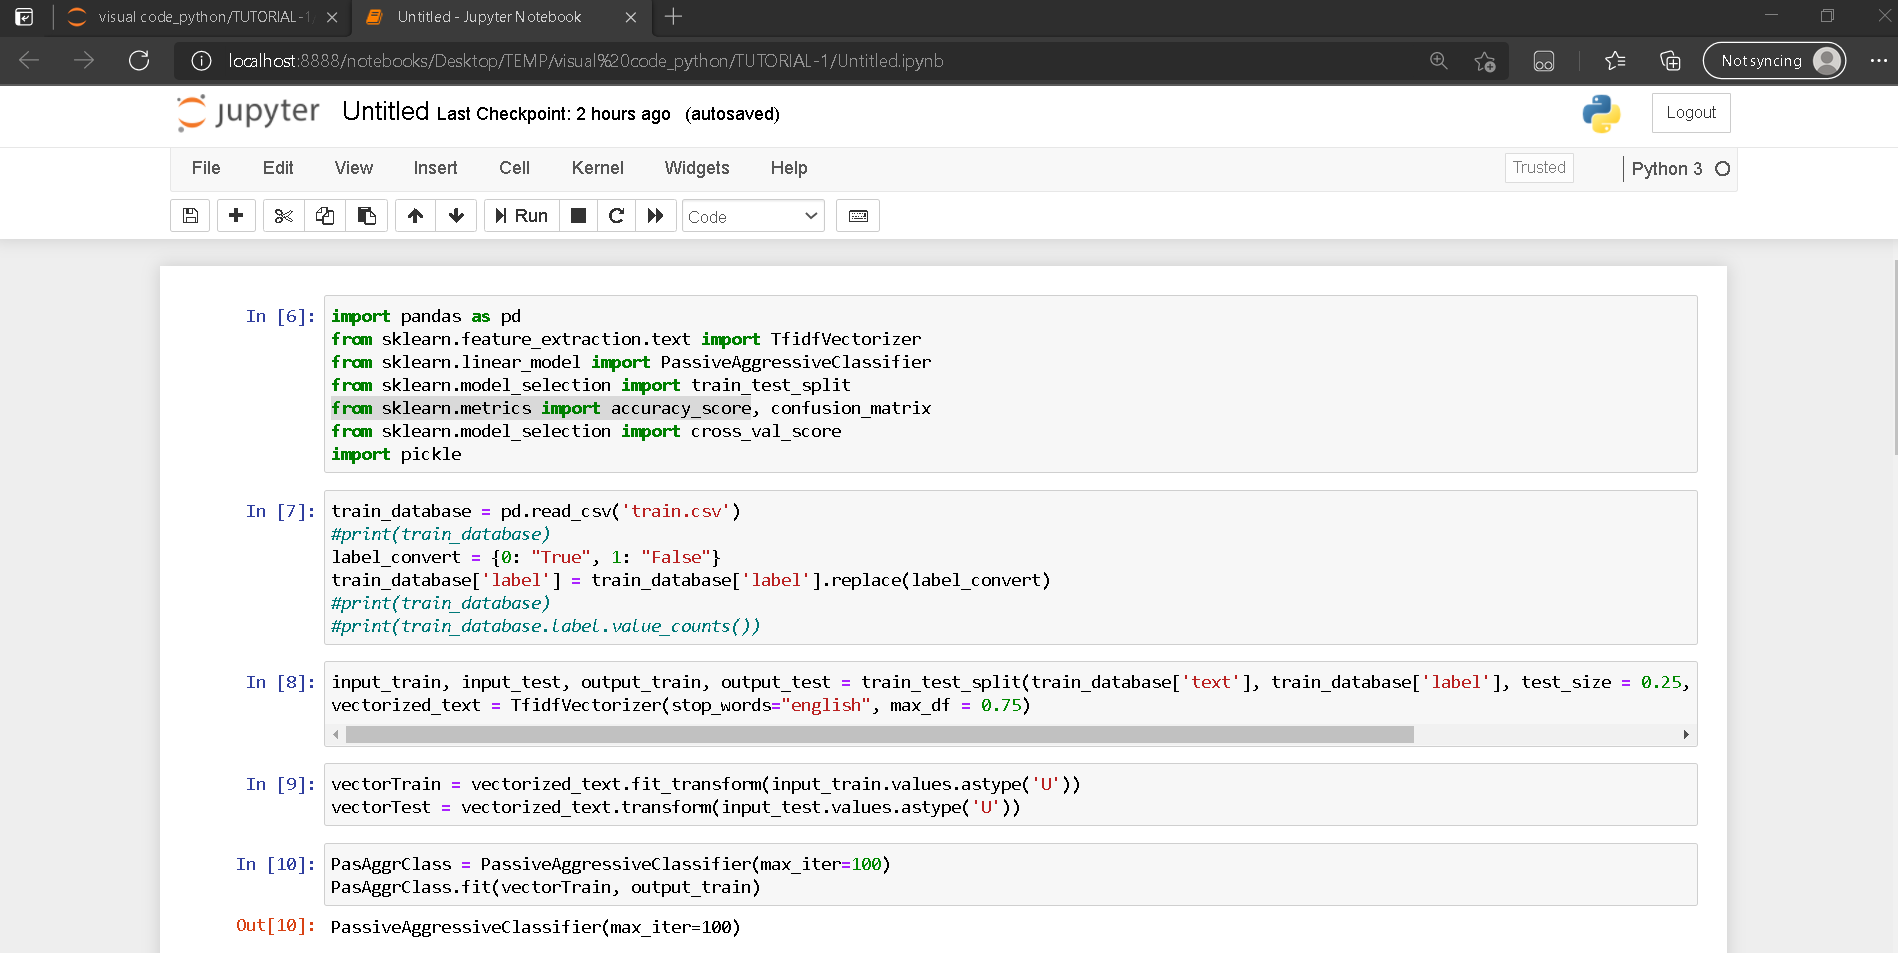Open the zoom magnifier in address bar
1898x953 pixels.
(1438, 61)
